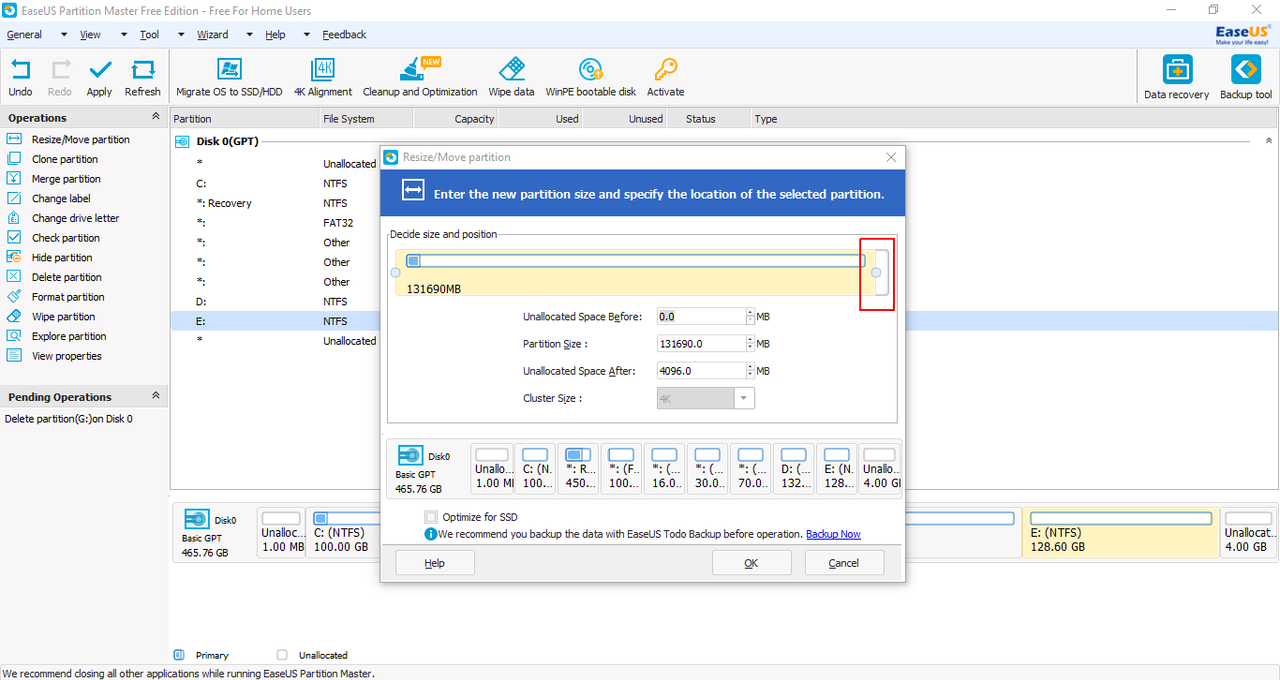Image resolution: width=1280 pixels, height=680 pixels.
Task: Open the Wizard menu
Action: (212, 34)
